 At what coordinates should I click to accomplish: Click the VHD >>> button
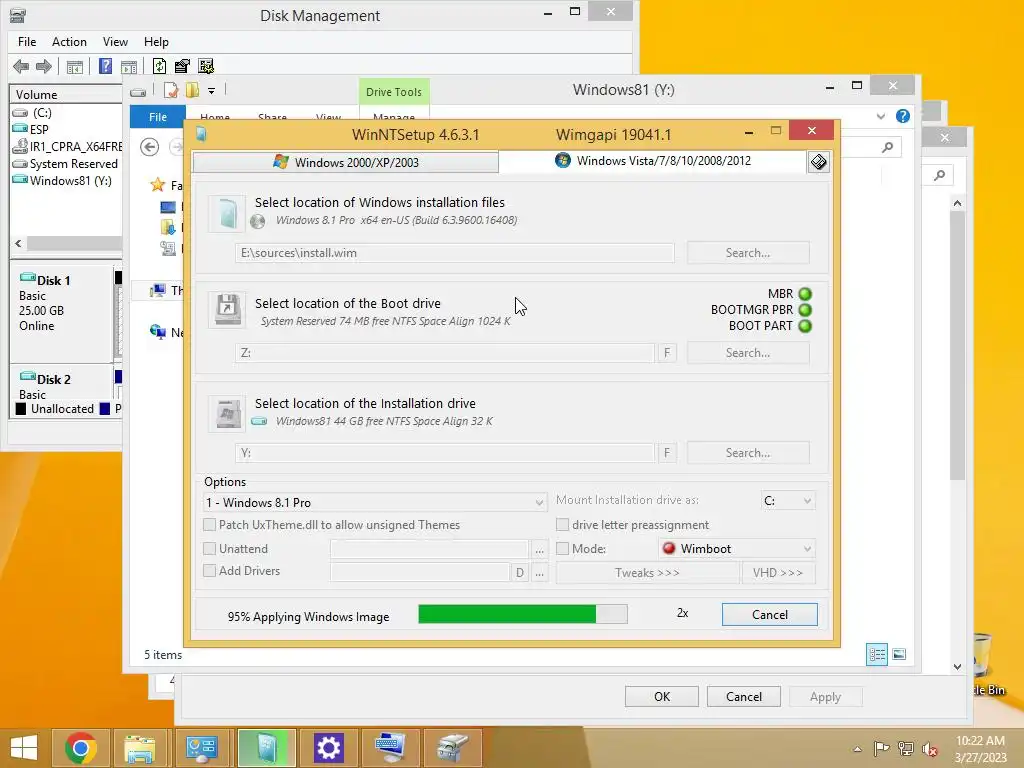click(778, 573)
